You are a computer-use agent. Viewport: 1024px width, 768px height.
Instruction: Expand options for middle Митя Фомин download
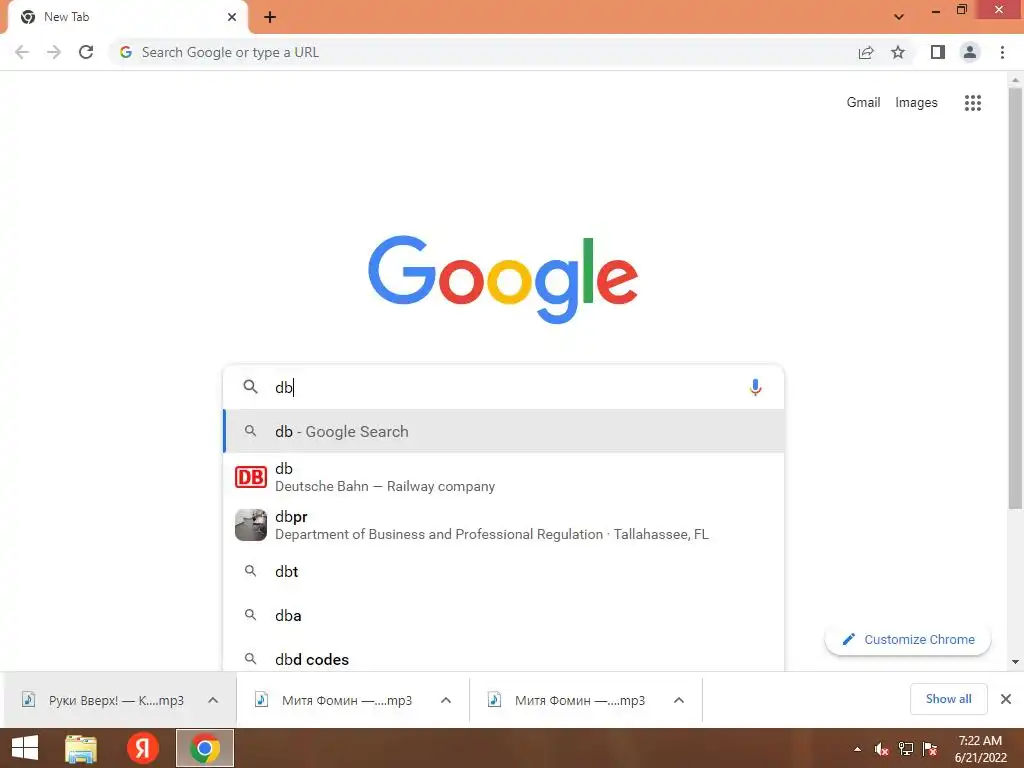446,700
